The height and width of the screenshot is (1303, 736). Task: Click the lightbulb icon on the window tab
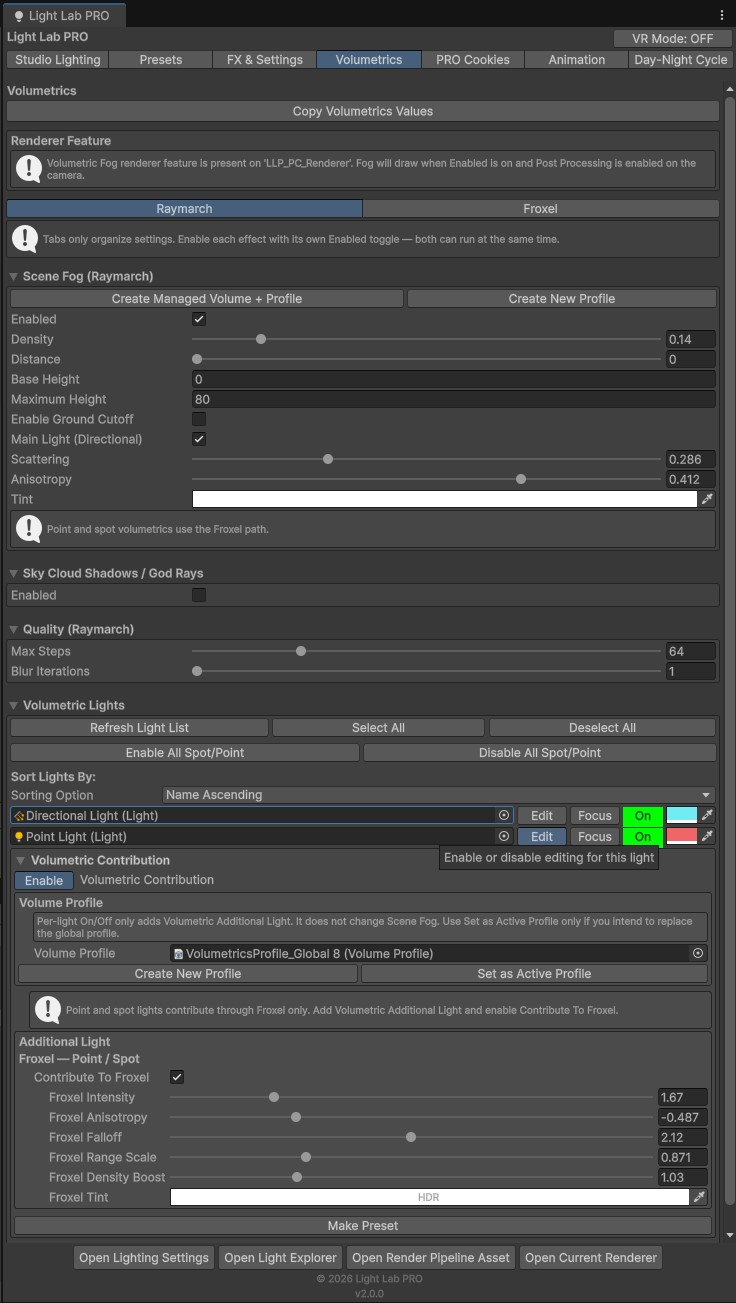(18, 16)
